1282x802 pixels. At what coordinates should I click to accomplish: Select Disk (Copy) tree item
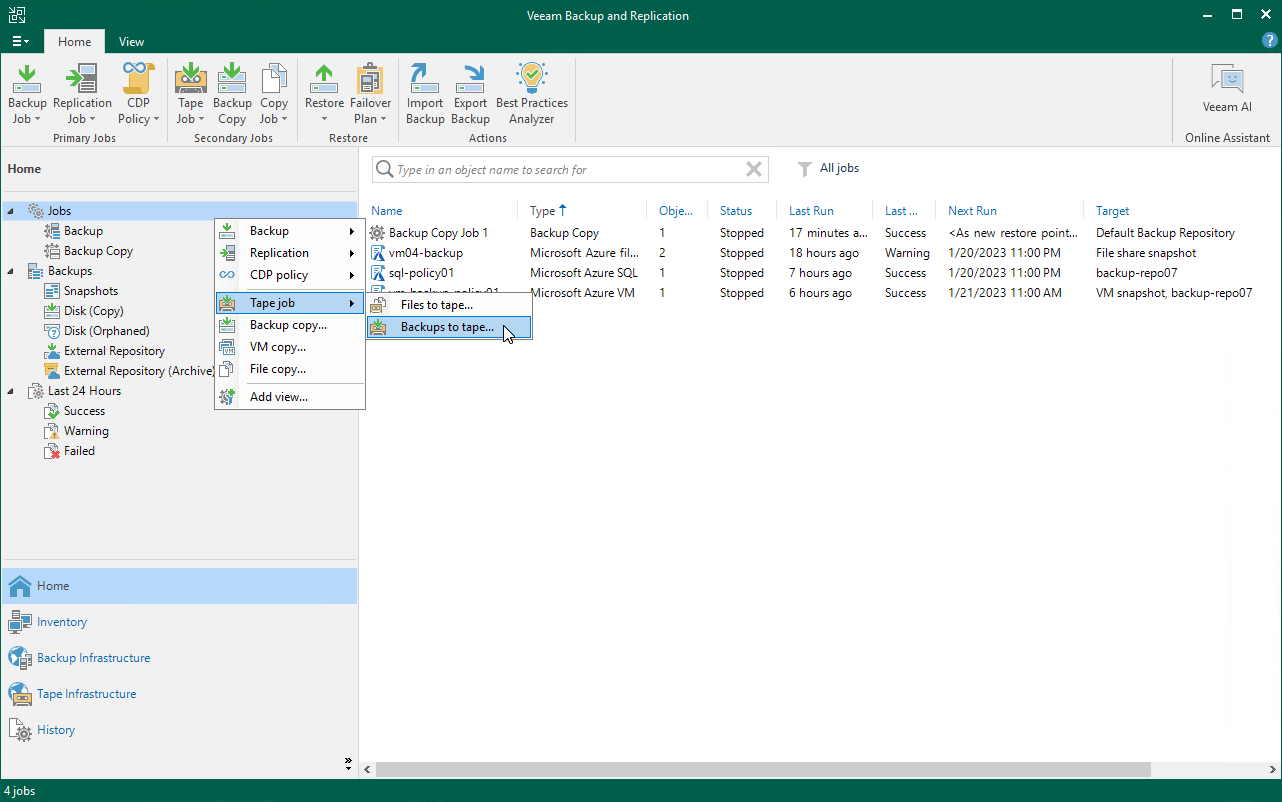pyautogui.click(x=94, y=311)
